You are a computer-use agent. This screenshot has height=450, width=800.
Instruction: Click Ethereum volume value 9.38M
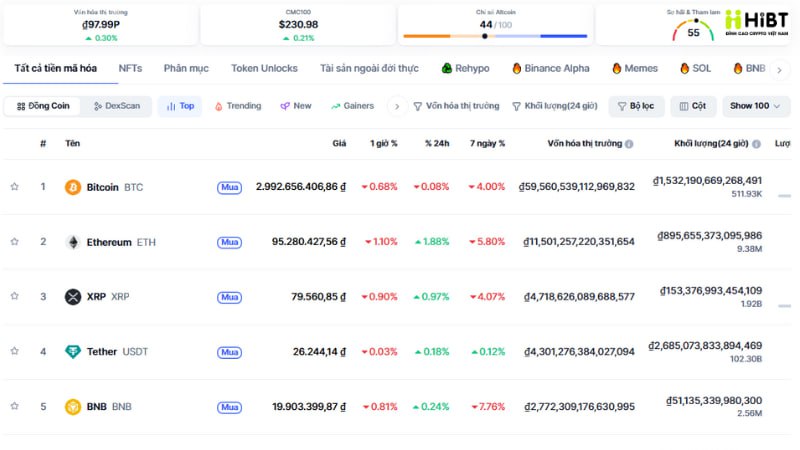pos(749,249)
